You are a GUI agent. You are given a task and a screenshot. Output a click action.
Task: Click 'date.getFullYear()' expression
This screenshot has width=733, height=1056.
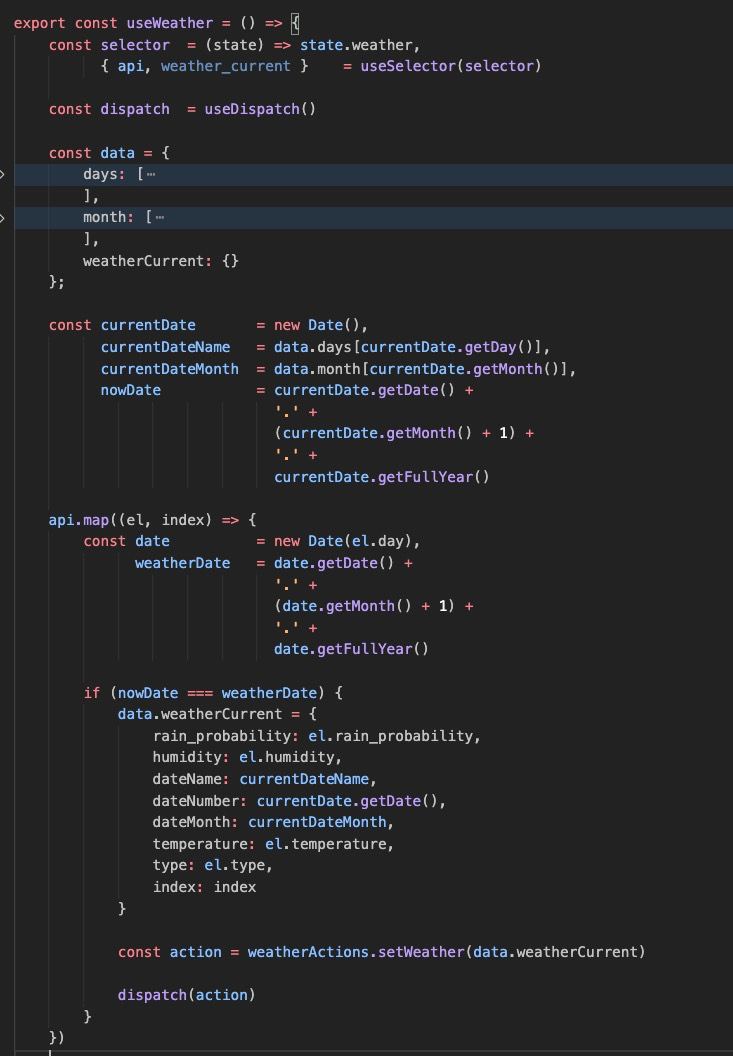pyautogui.click(x=351, y=649)
